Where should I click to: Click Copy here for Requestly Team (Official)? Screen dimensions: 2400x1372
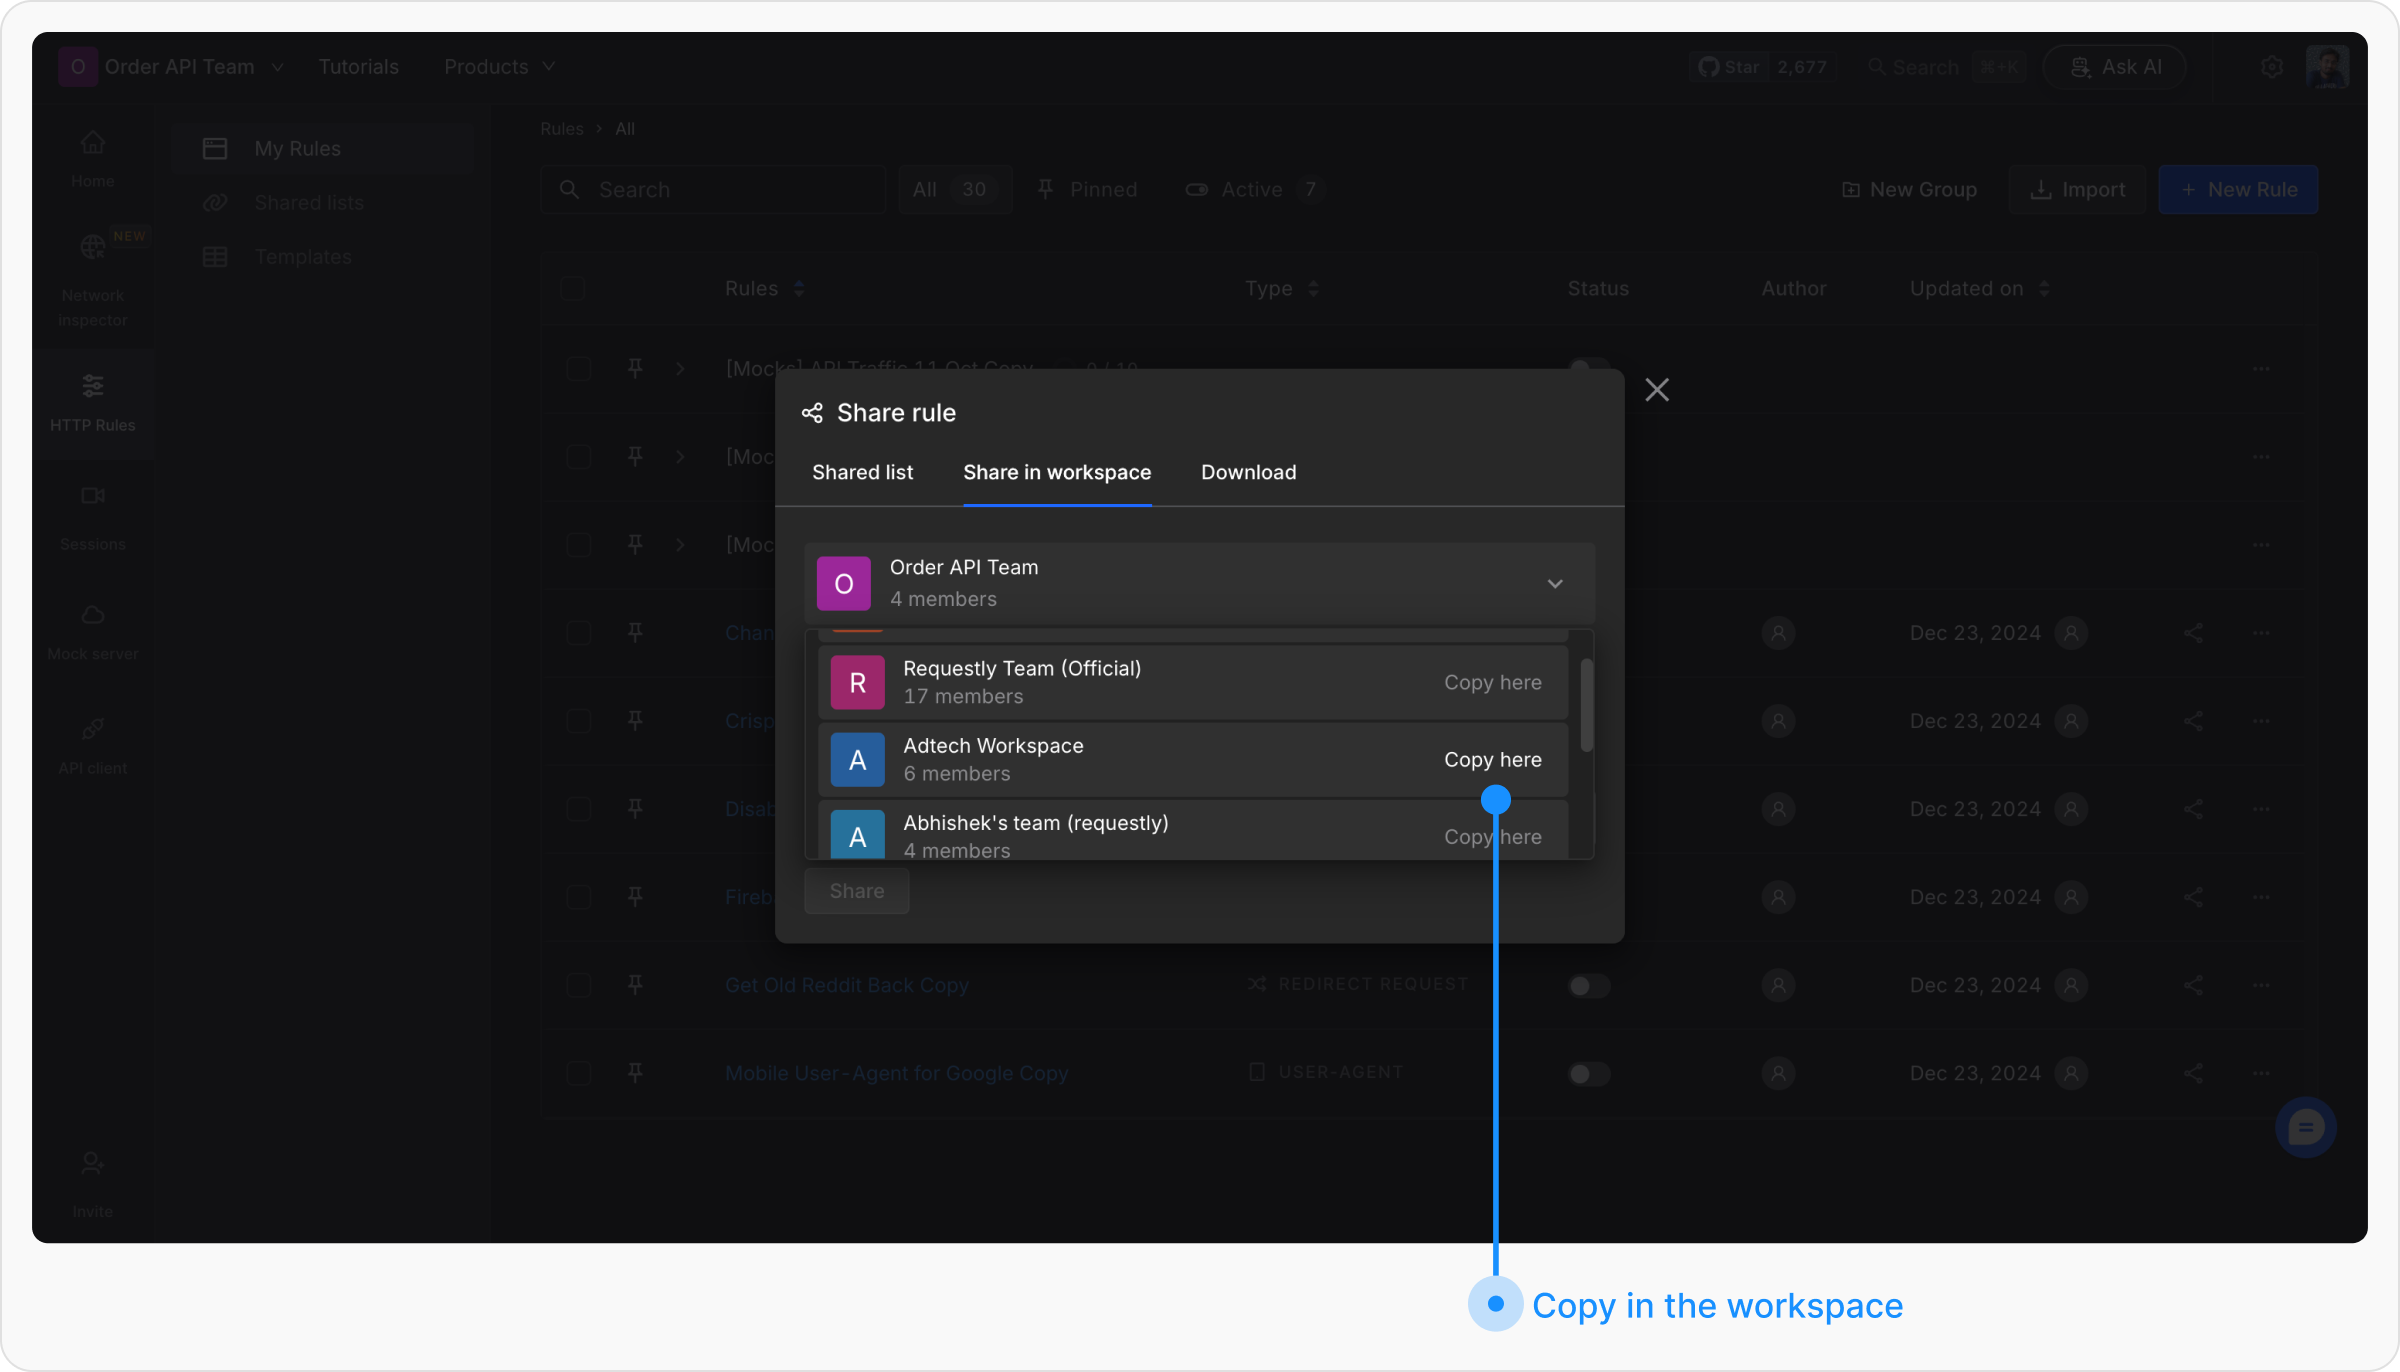click(x=1492, y=683)
